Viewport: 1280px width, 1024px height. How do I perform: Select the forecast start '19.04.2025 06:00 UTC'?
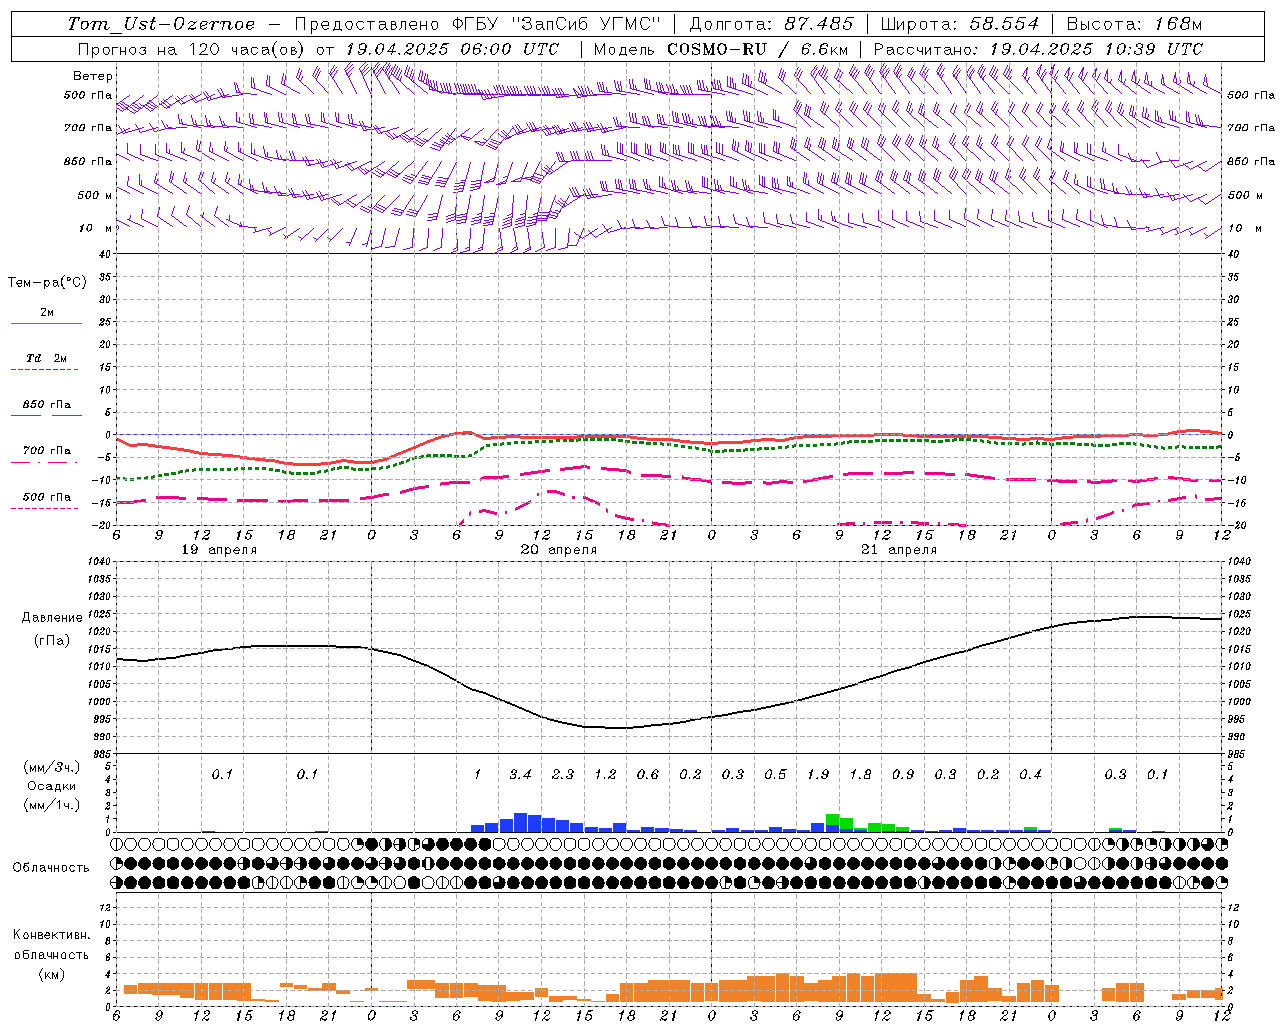click(x=452, y=49)
